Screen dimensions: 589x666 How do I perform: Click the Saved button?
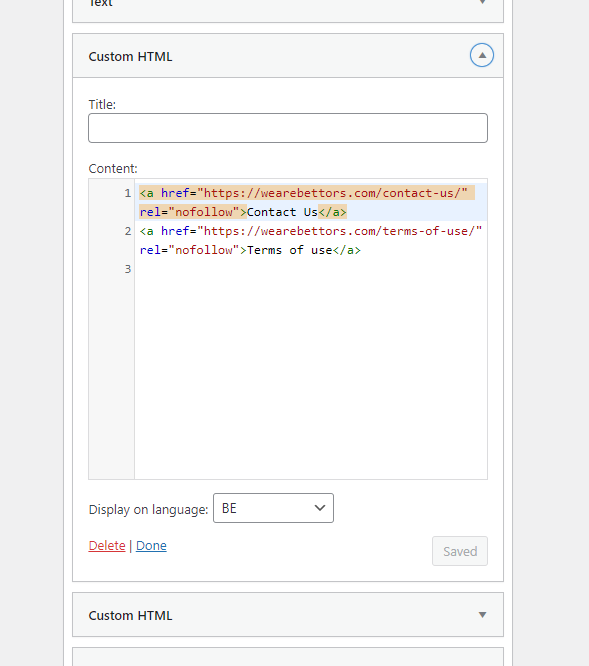pos(460,551)
